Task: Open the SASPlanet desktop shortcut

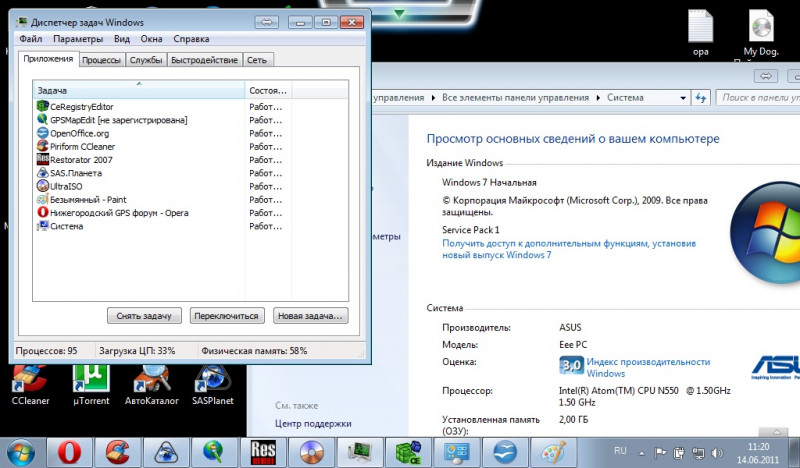Action: point(213,385)
